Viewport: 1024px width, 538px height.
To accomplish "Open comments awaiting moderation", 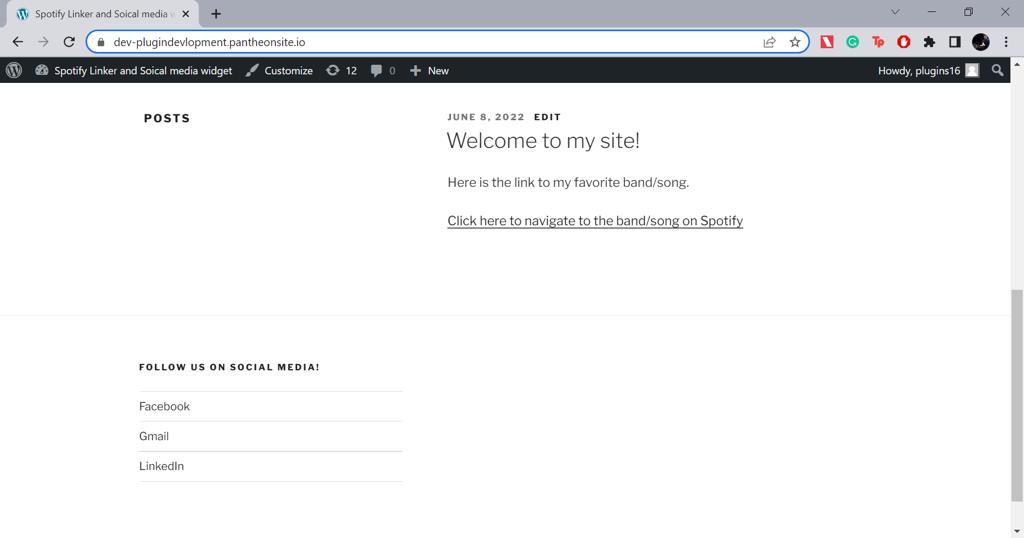I will tap(383, 71).
